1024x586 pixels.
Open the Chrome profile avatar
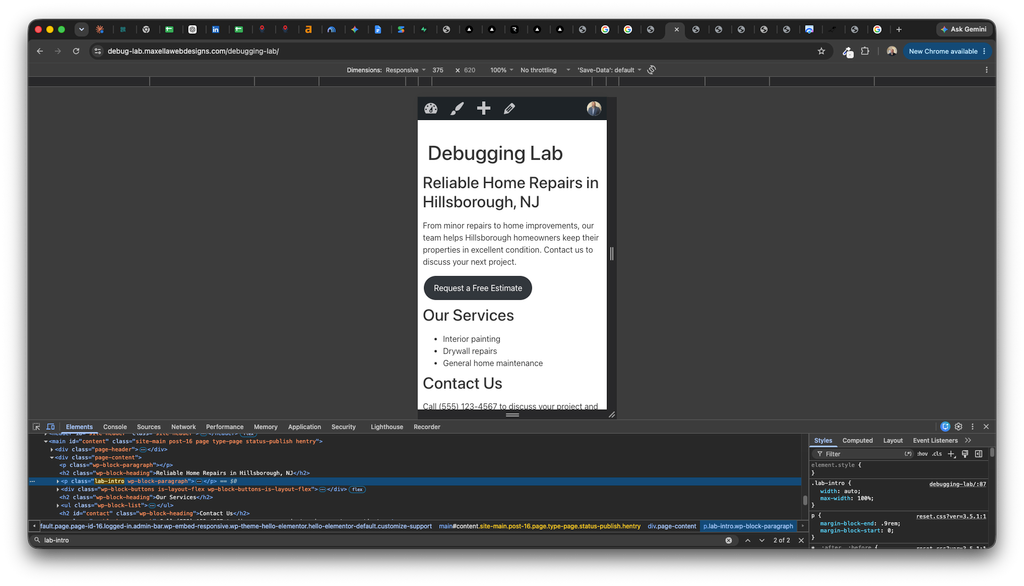[891, 51]
